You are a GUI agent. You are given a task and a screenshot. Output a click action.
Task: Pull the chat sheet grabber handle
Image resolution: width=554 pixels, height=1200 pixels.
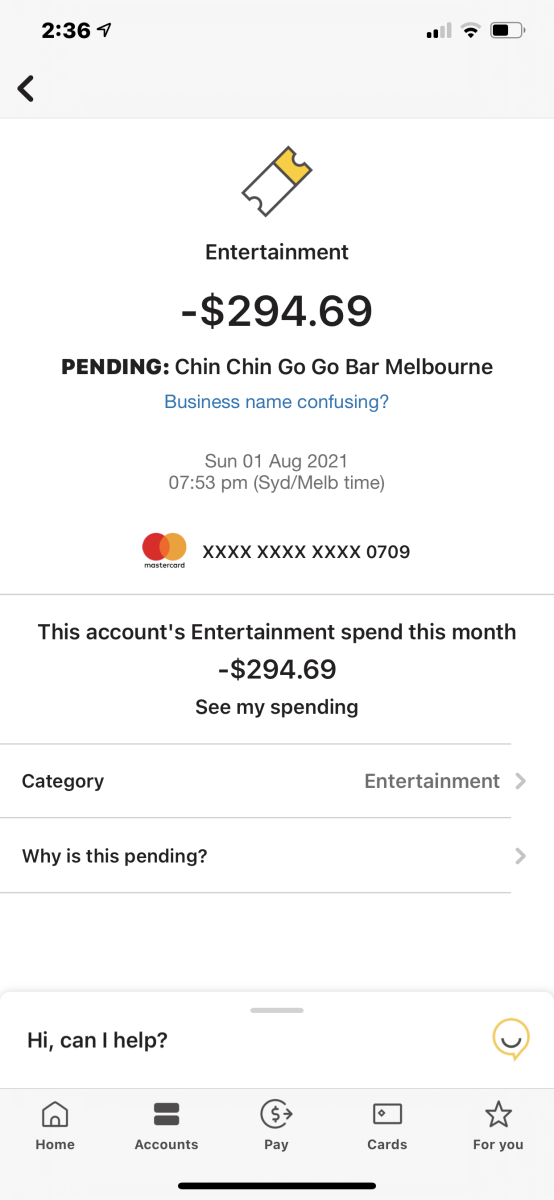coord(277,1010)
